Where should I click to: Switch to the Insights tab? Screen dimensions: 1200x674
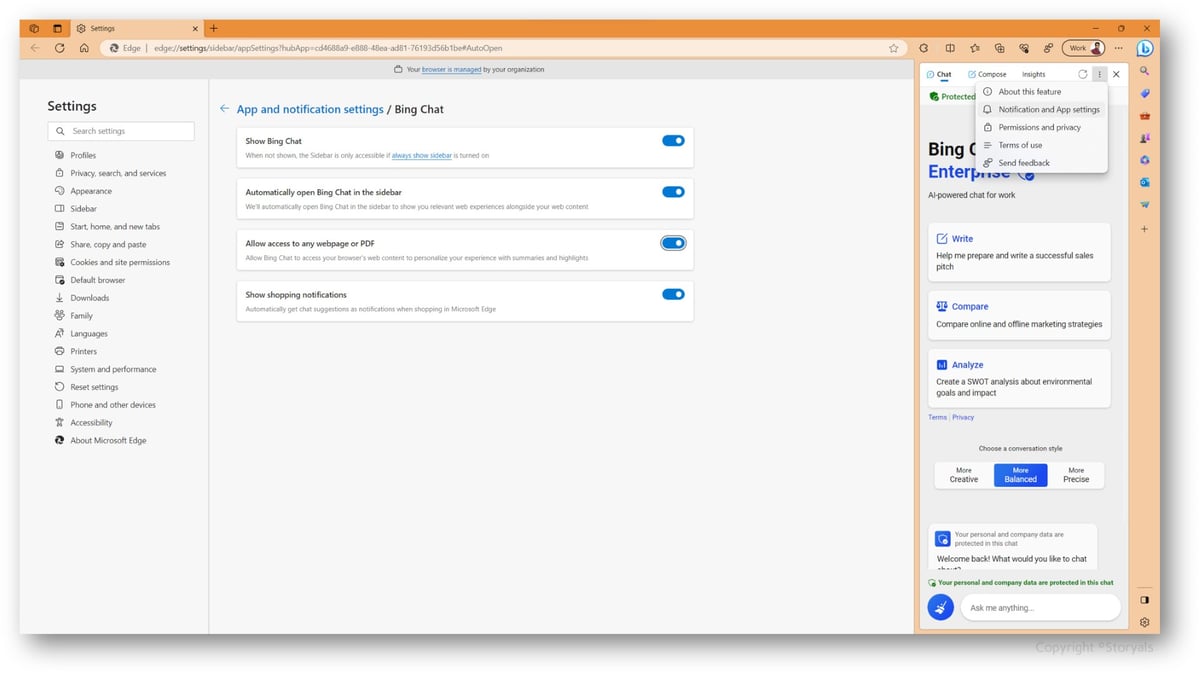point(1033,74)
